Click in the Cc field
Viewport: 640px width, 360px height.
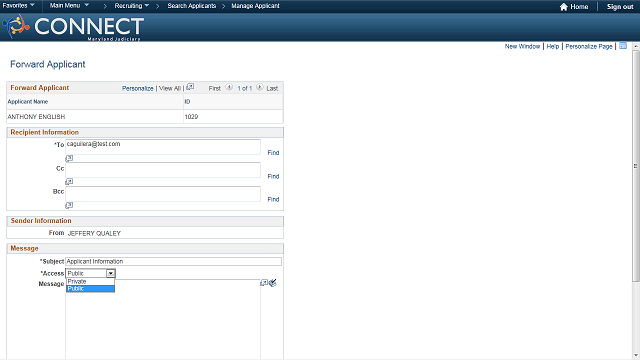point(163,170)
